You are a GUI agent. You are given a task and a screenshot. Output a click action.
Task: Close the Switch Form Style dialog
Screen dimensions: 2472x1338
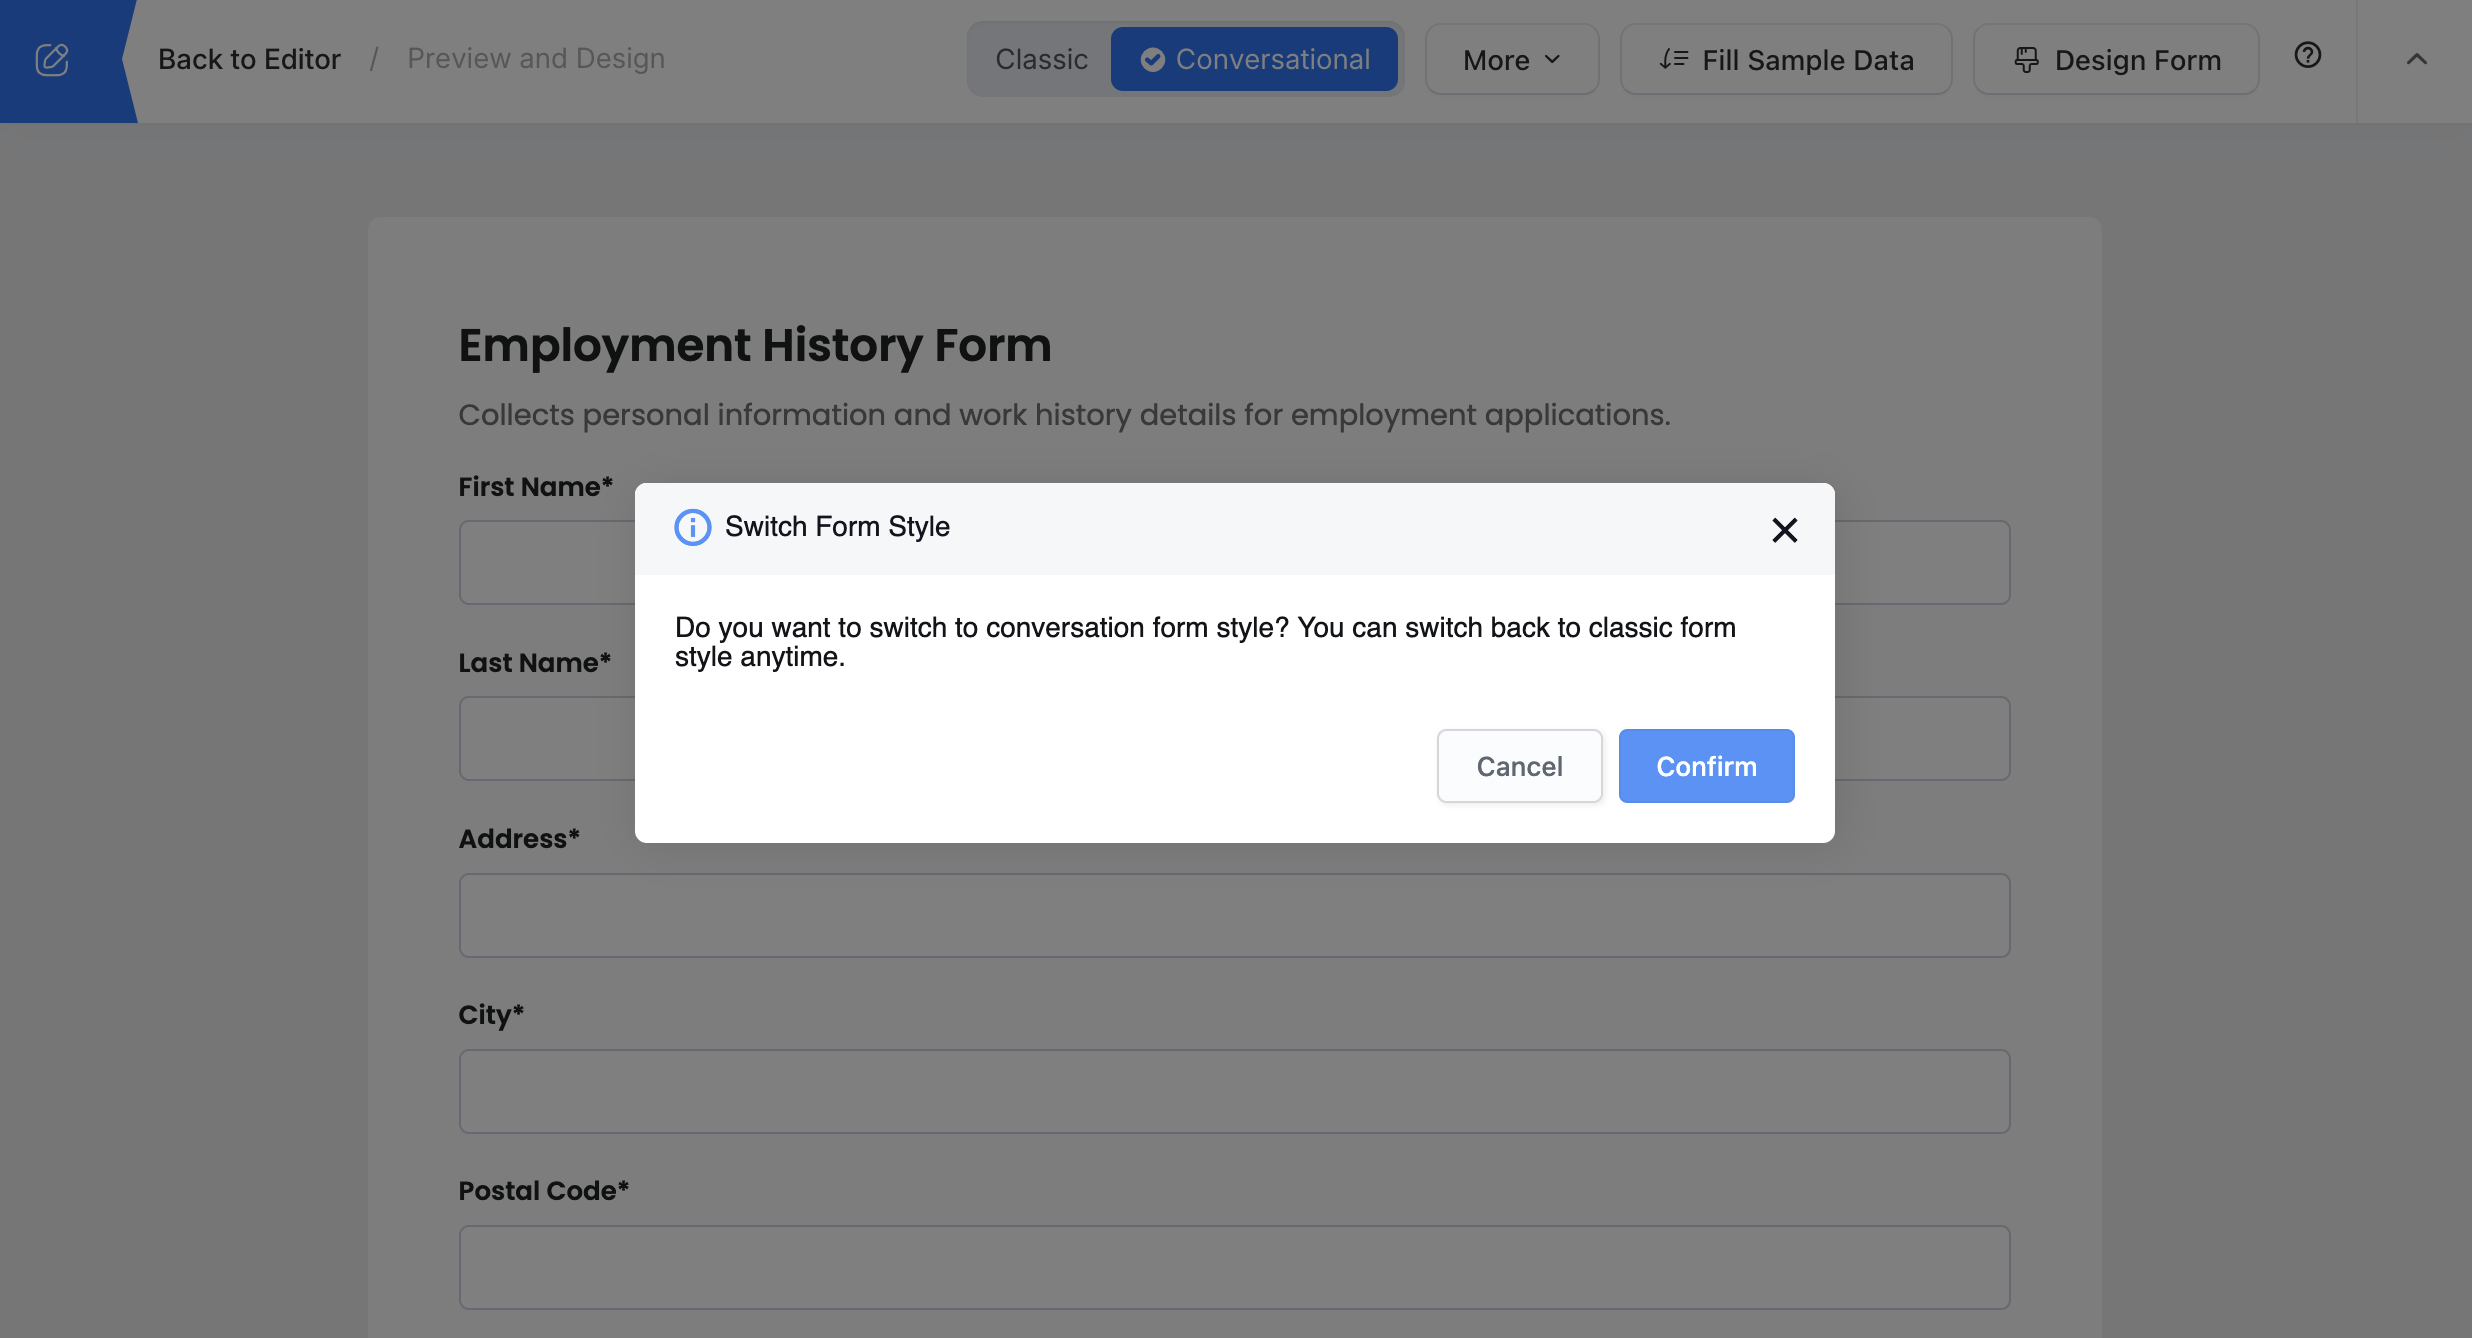pyautogui.click(x=1784, y=530)
